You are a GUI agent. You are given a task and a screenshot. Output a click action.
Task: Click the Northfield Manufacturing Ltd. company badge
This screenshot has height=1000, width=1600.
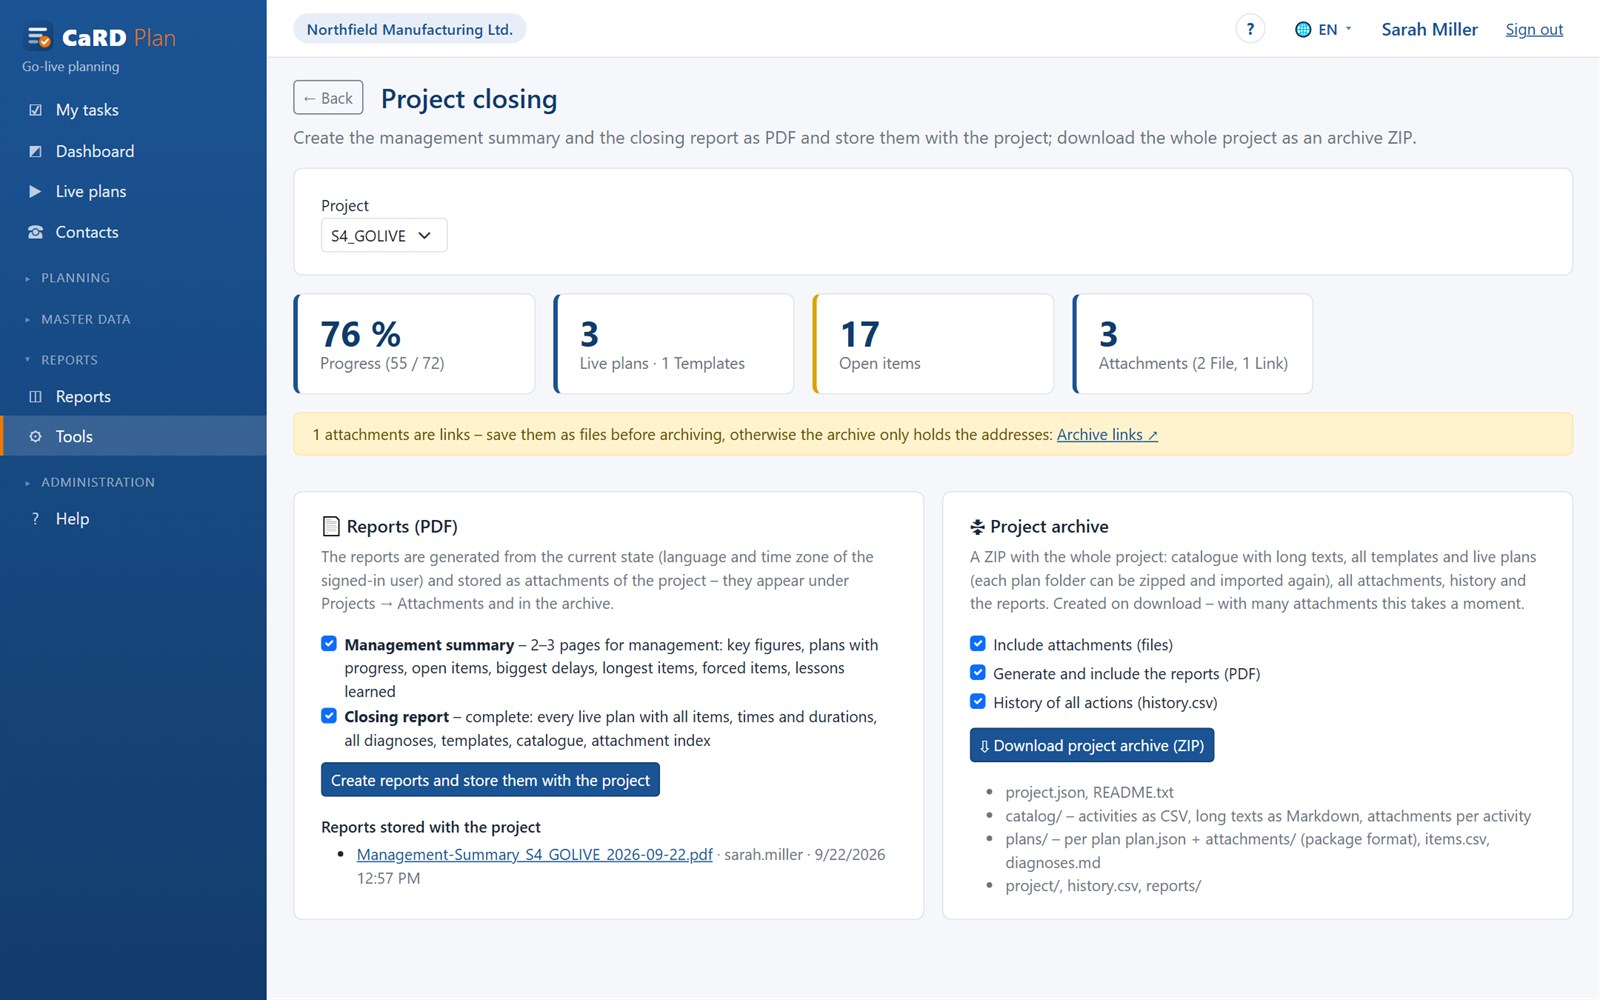point(410,29)
